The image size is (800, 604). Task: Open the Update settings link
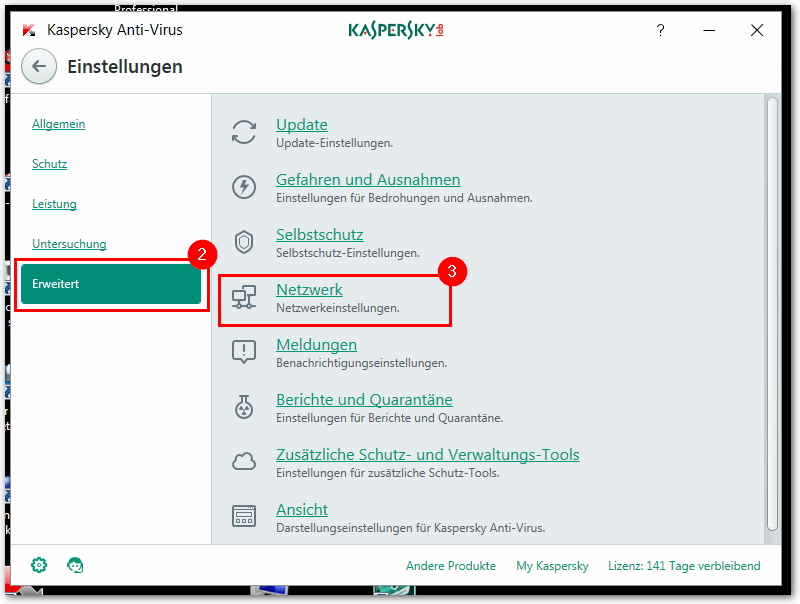(x=302, y=124)
